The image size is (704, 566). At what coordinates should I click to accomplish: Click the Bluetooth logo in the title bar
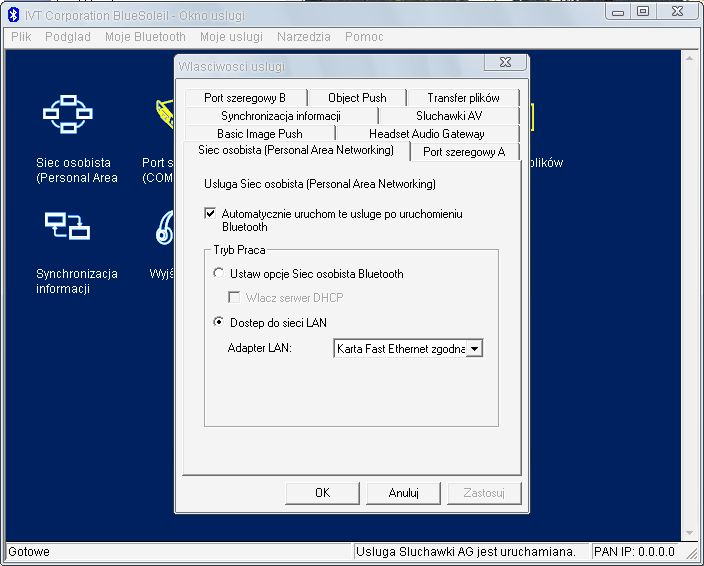pos(13,14)
